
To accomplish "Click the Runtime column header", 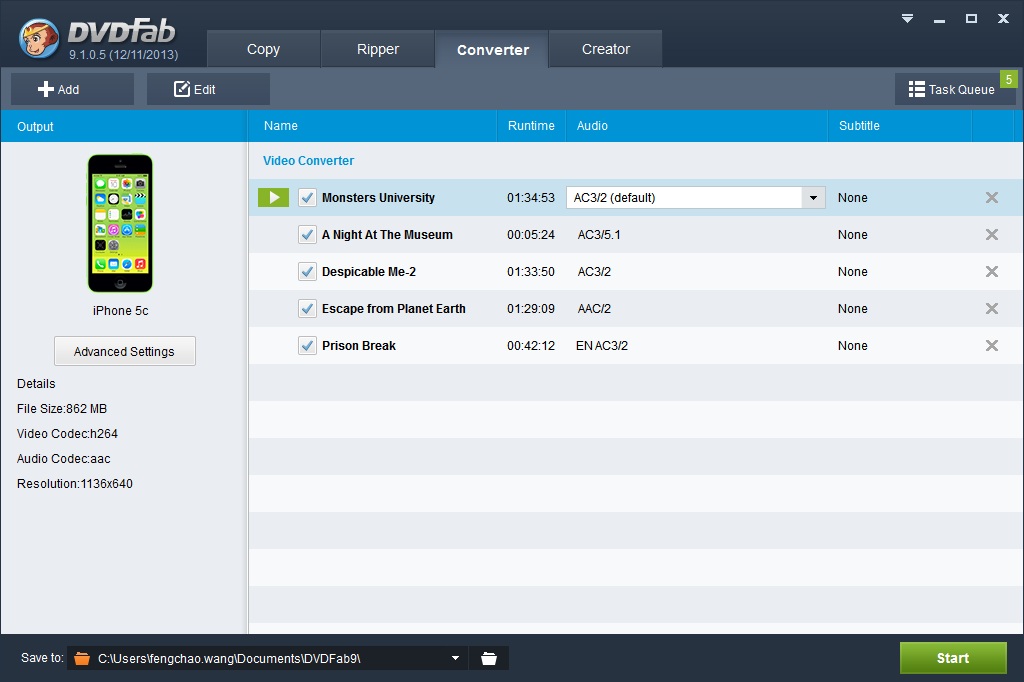I will 531,125.
